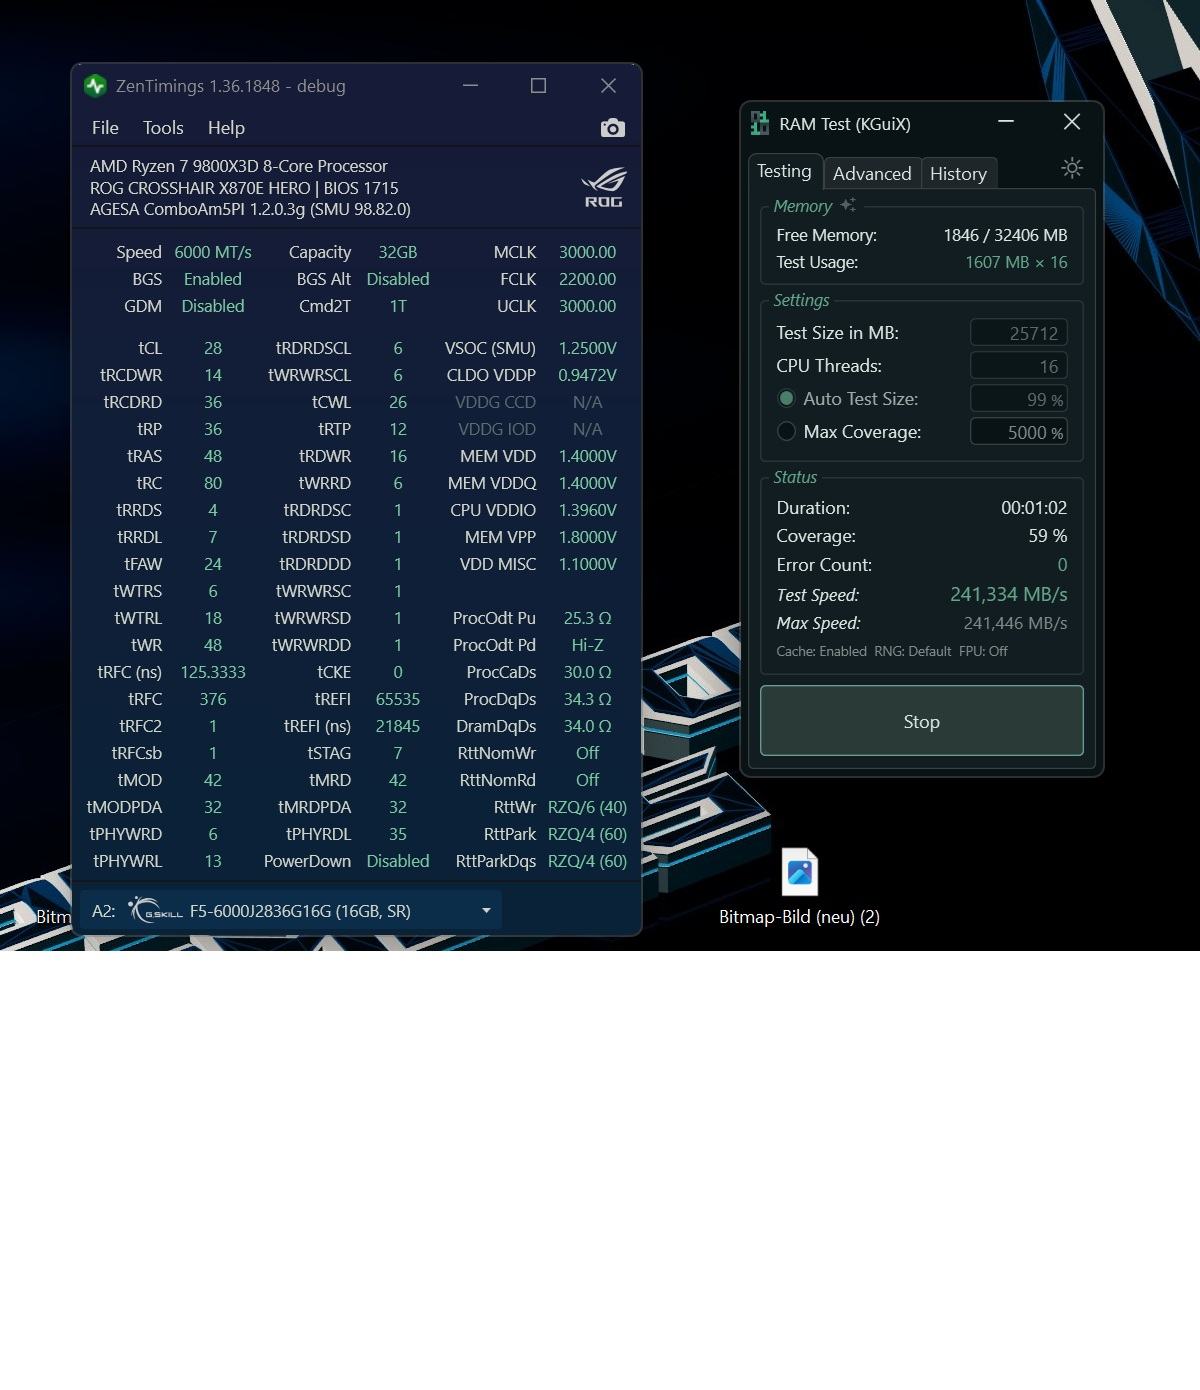The height and width of the screenshot is (1390, 1200).
Task: Click the FPU: Off status text
Action: [983, 651]
